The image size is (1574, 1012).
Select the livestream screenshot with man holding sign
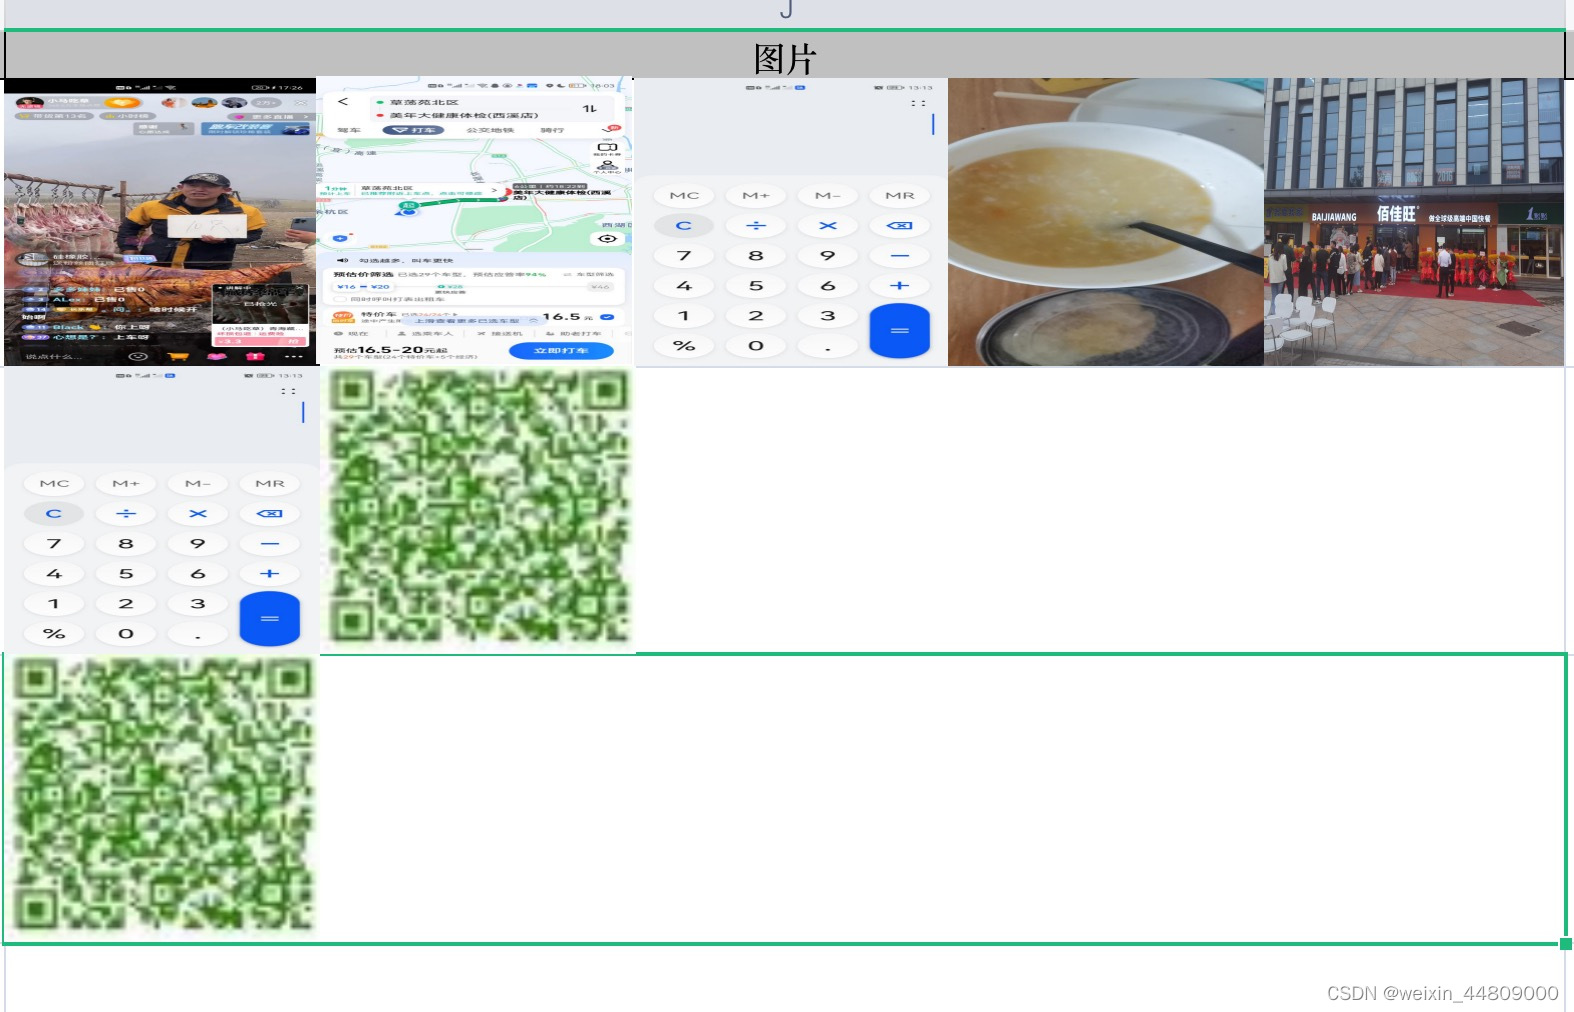point(160,222)
